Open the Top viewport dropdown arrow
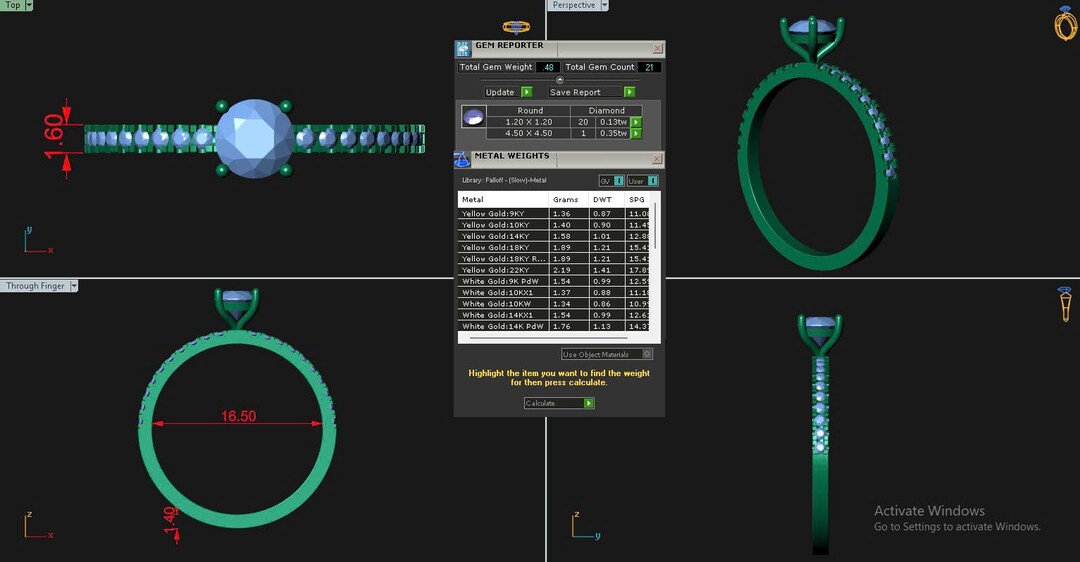 (29, 5)
